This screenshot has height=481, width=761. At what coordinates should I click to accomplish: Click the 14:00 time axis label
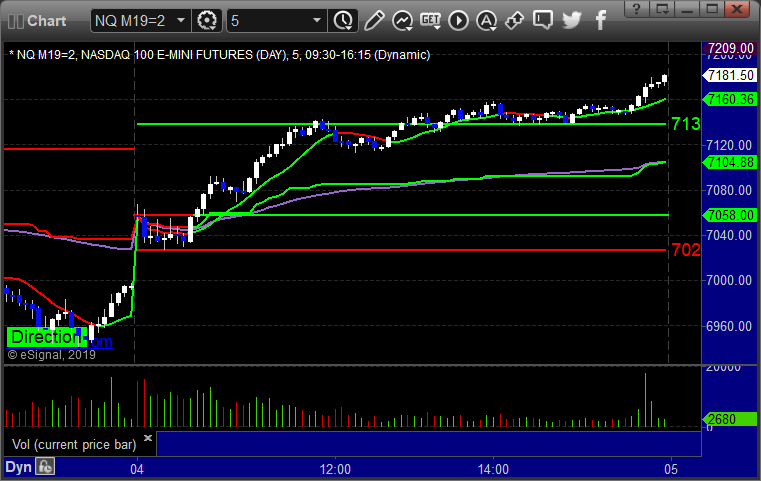coord(493,469)
